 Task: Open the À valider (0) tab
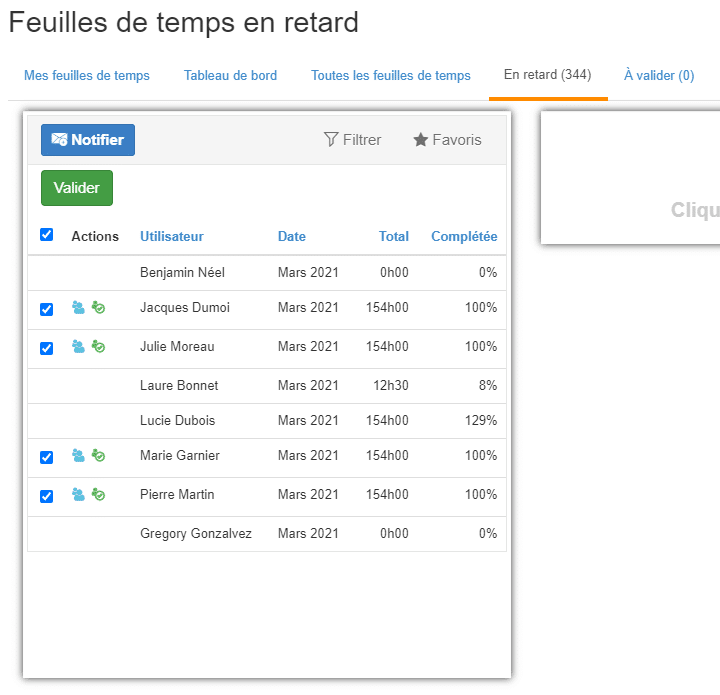(x=658, y=75)
